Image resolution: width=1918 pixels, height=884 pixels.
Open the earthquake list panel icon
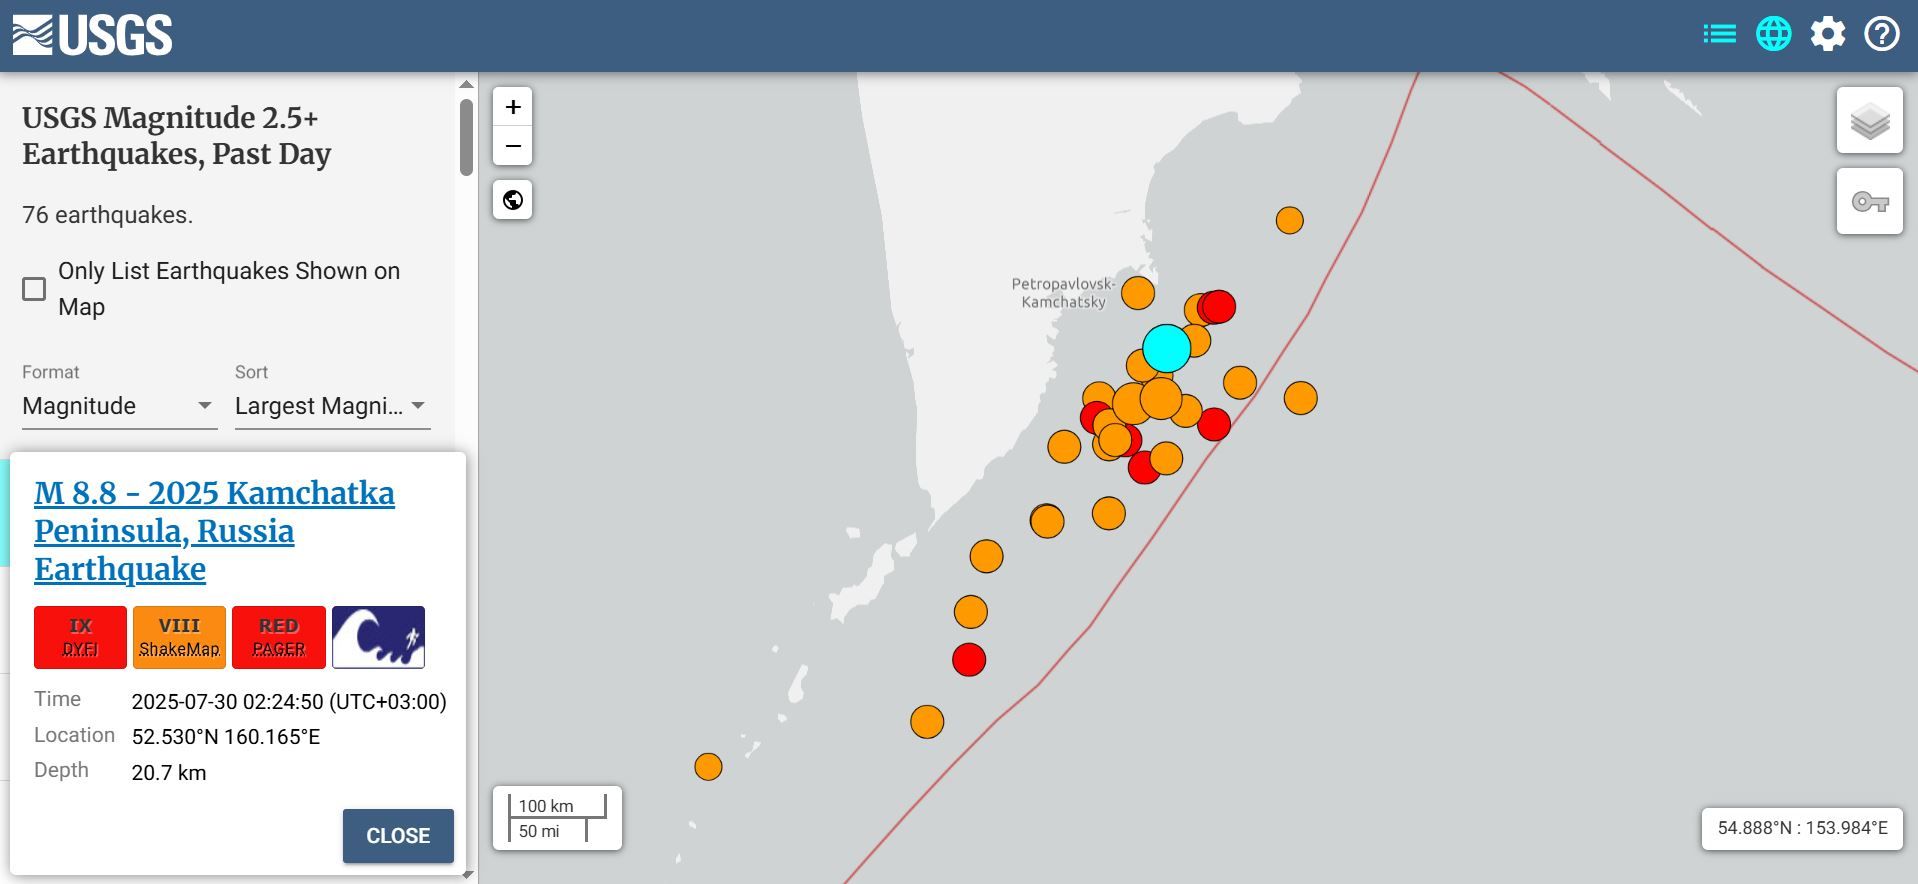(1719, 34)
